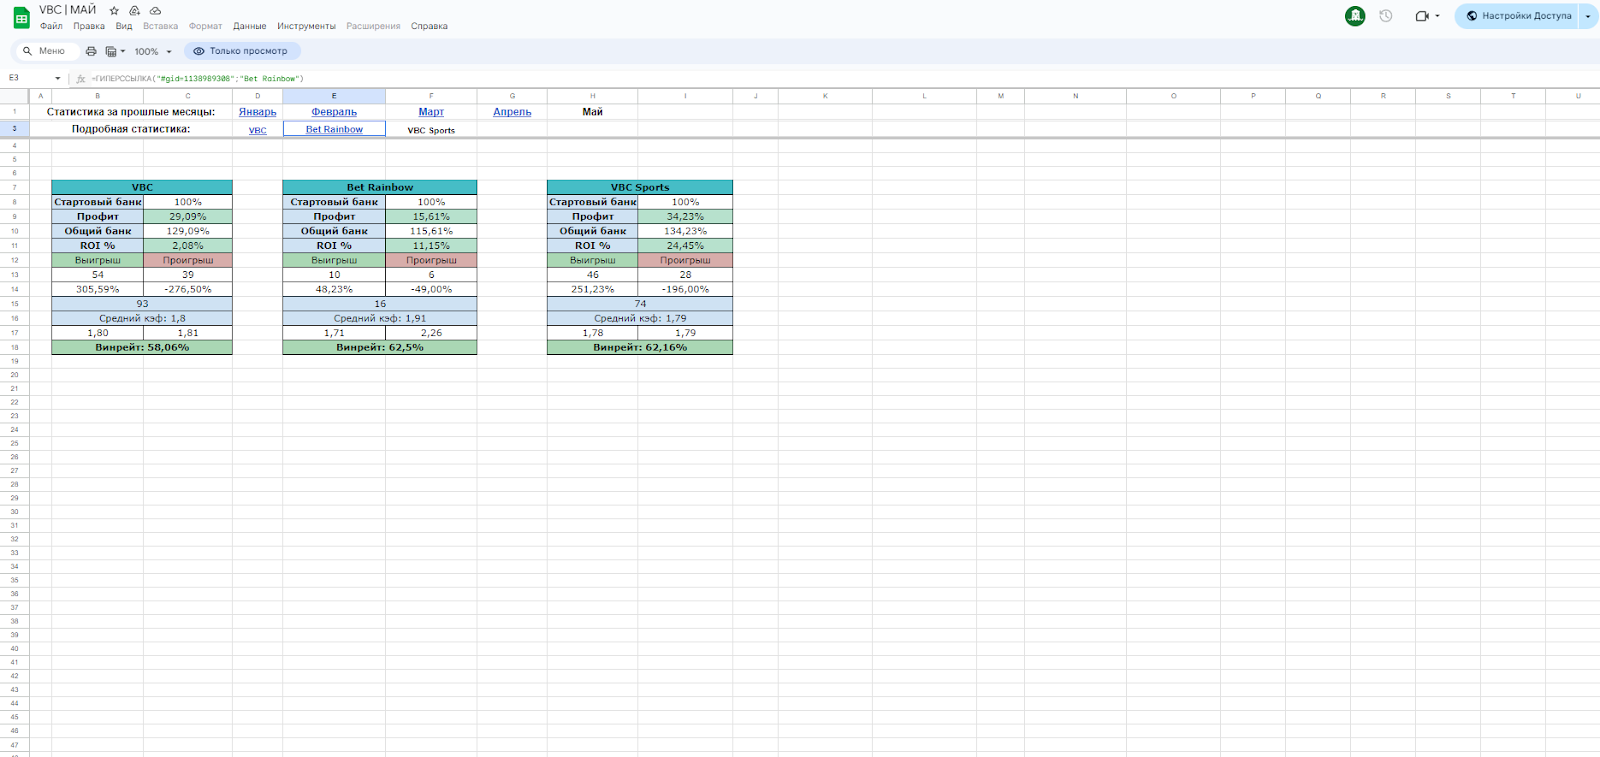Open the Bet Rainbow link cell
The width and height of the screenshot is (1600, 757).
pyautogui.click(x=334, y=129)
